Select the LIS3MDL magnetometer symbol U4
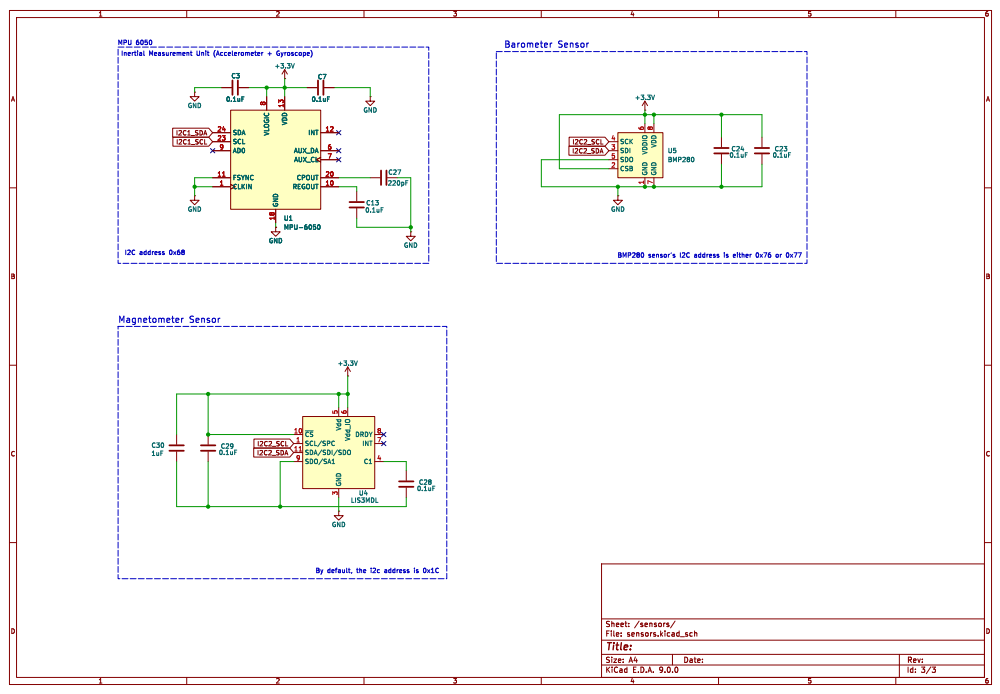 338,452
